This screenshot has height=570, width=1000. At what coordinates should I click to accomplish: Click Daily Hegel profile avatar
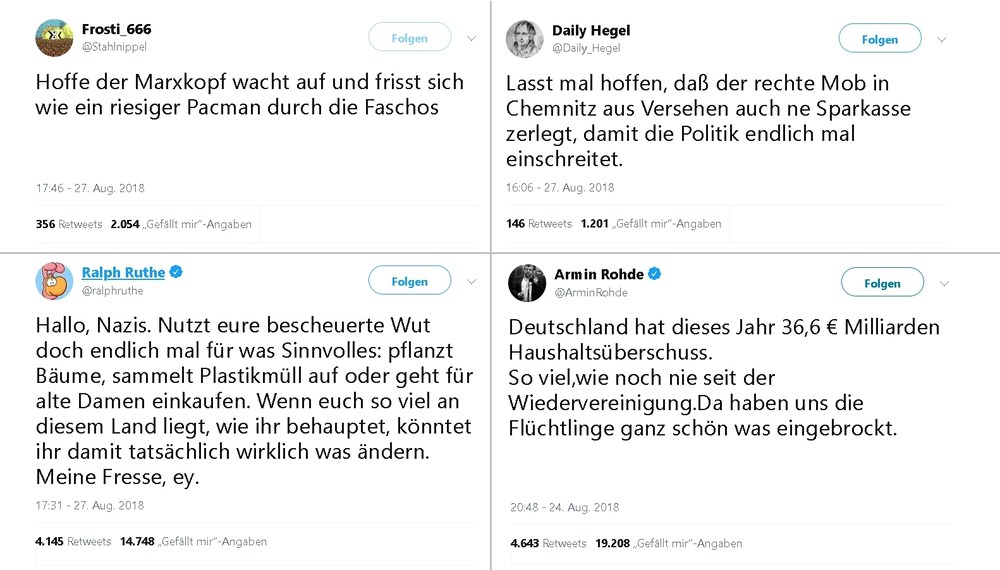[x=524, y=39]
